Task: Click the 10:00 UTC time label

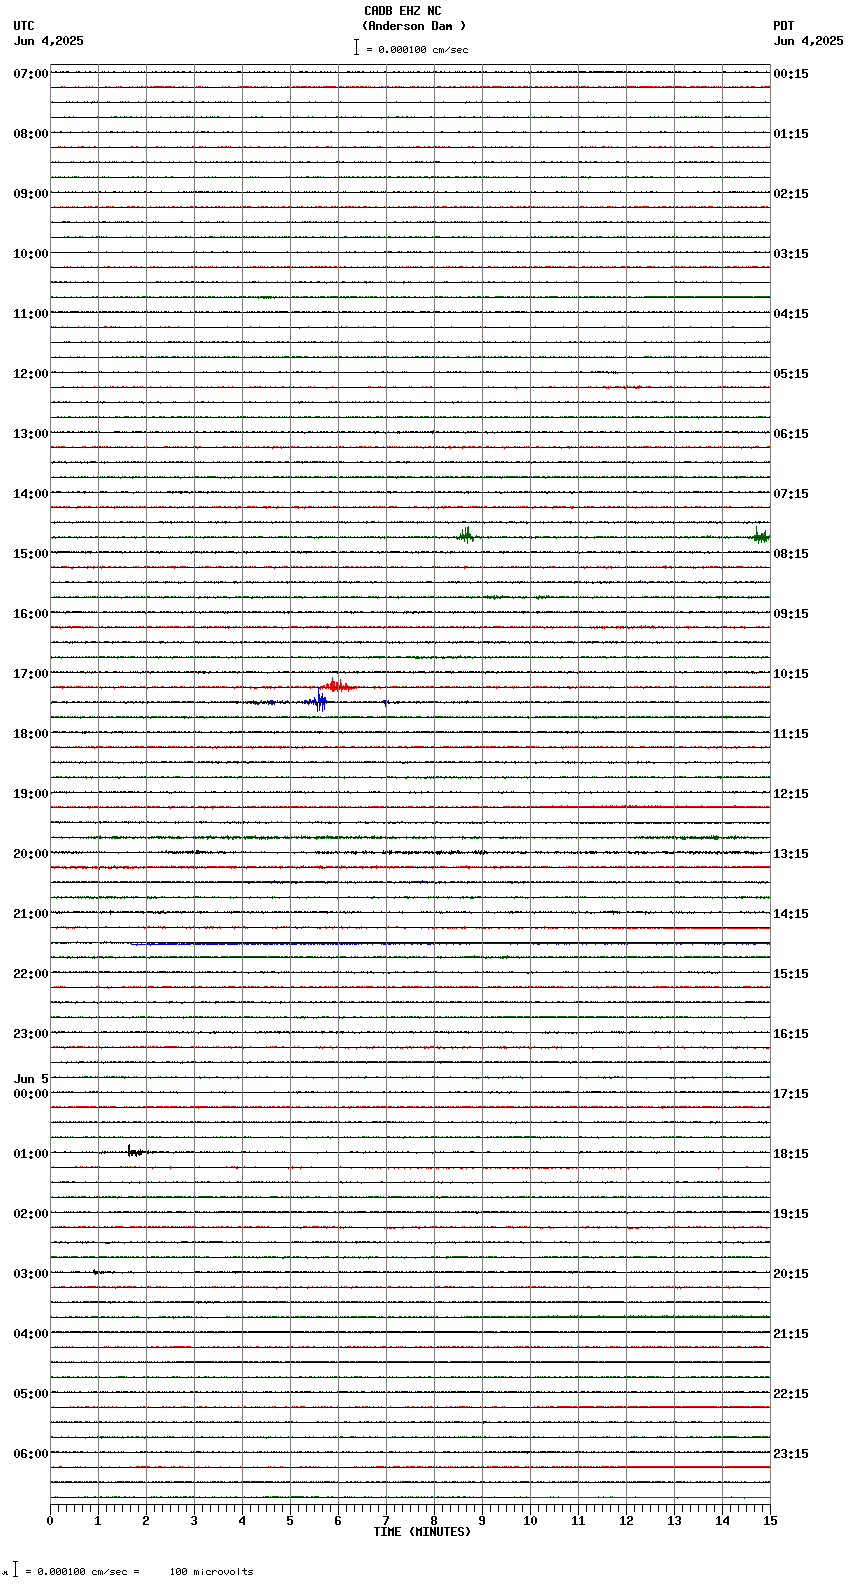Action: click(x=31, y=254)
